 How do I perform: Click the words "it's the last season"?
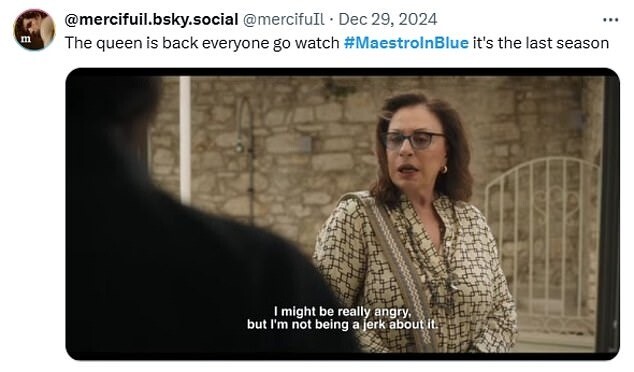coord(541,43)
